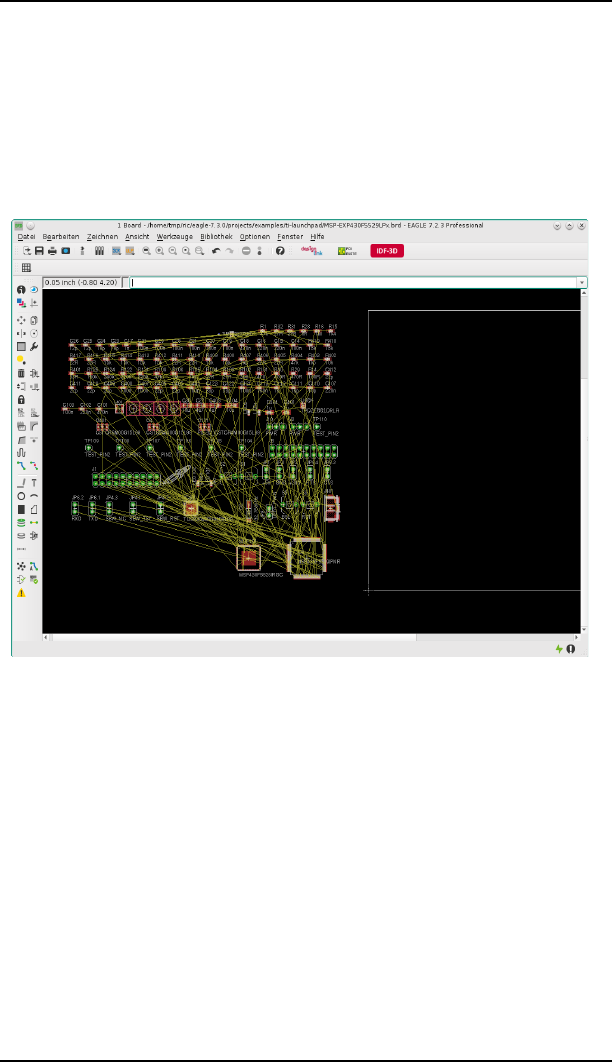Open the Errors warning triangle
The image size is (612, 1062).
(21, 593)
